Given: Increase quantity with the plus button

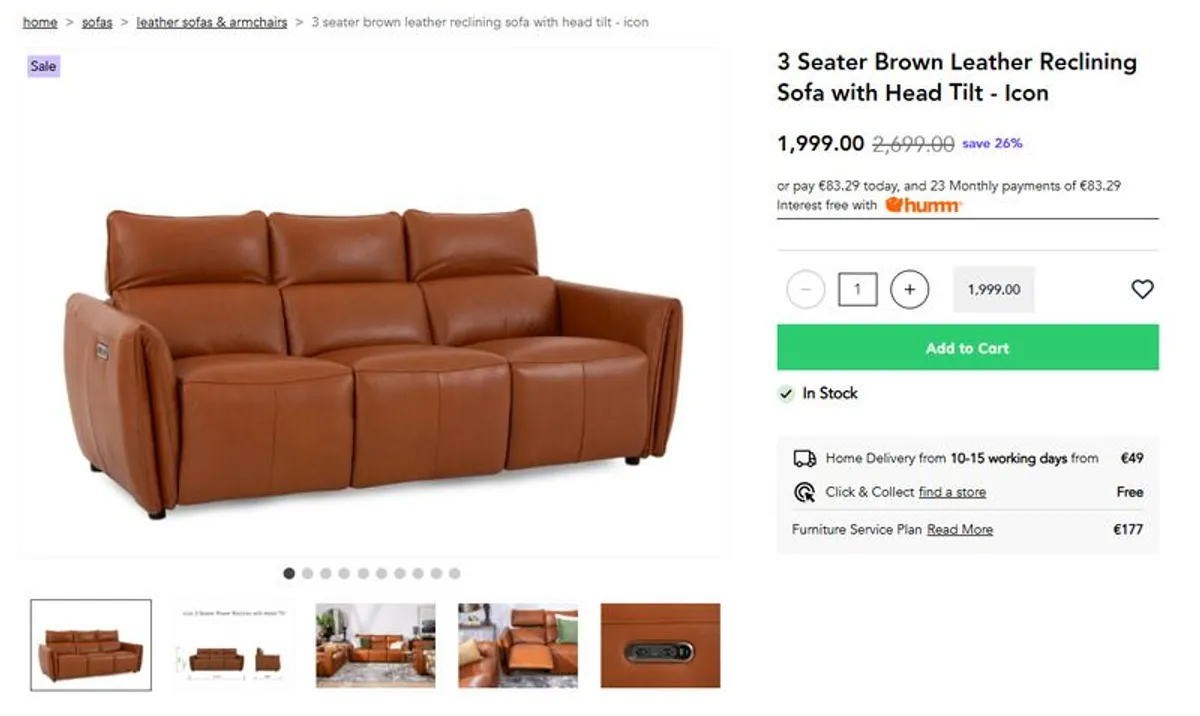Looking at the screenshot, I should (909, 290).
